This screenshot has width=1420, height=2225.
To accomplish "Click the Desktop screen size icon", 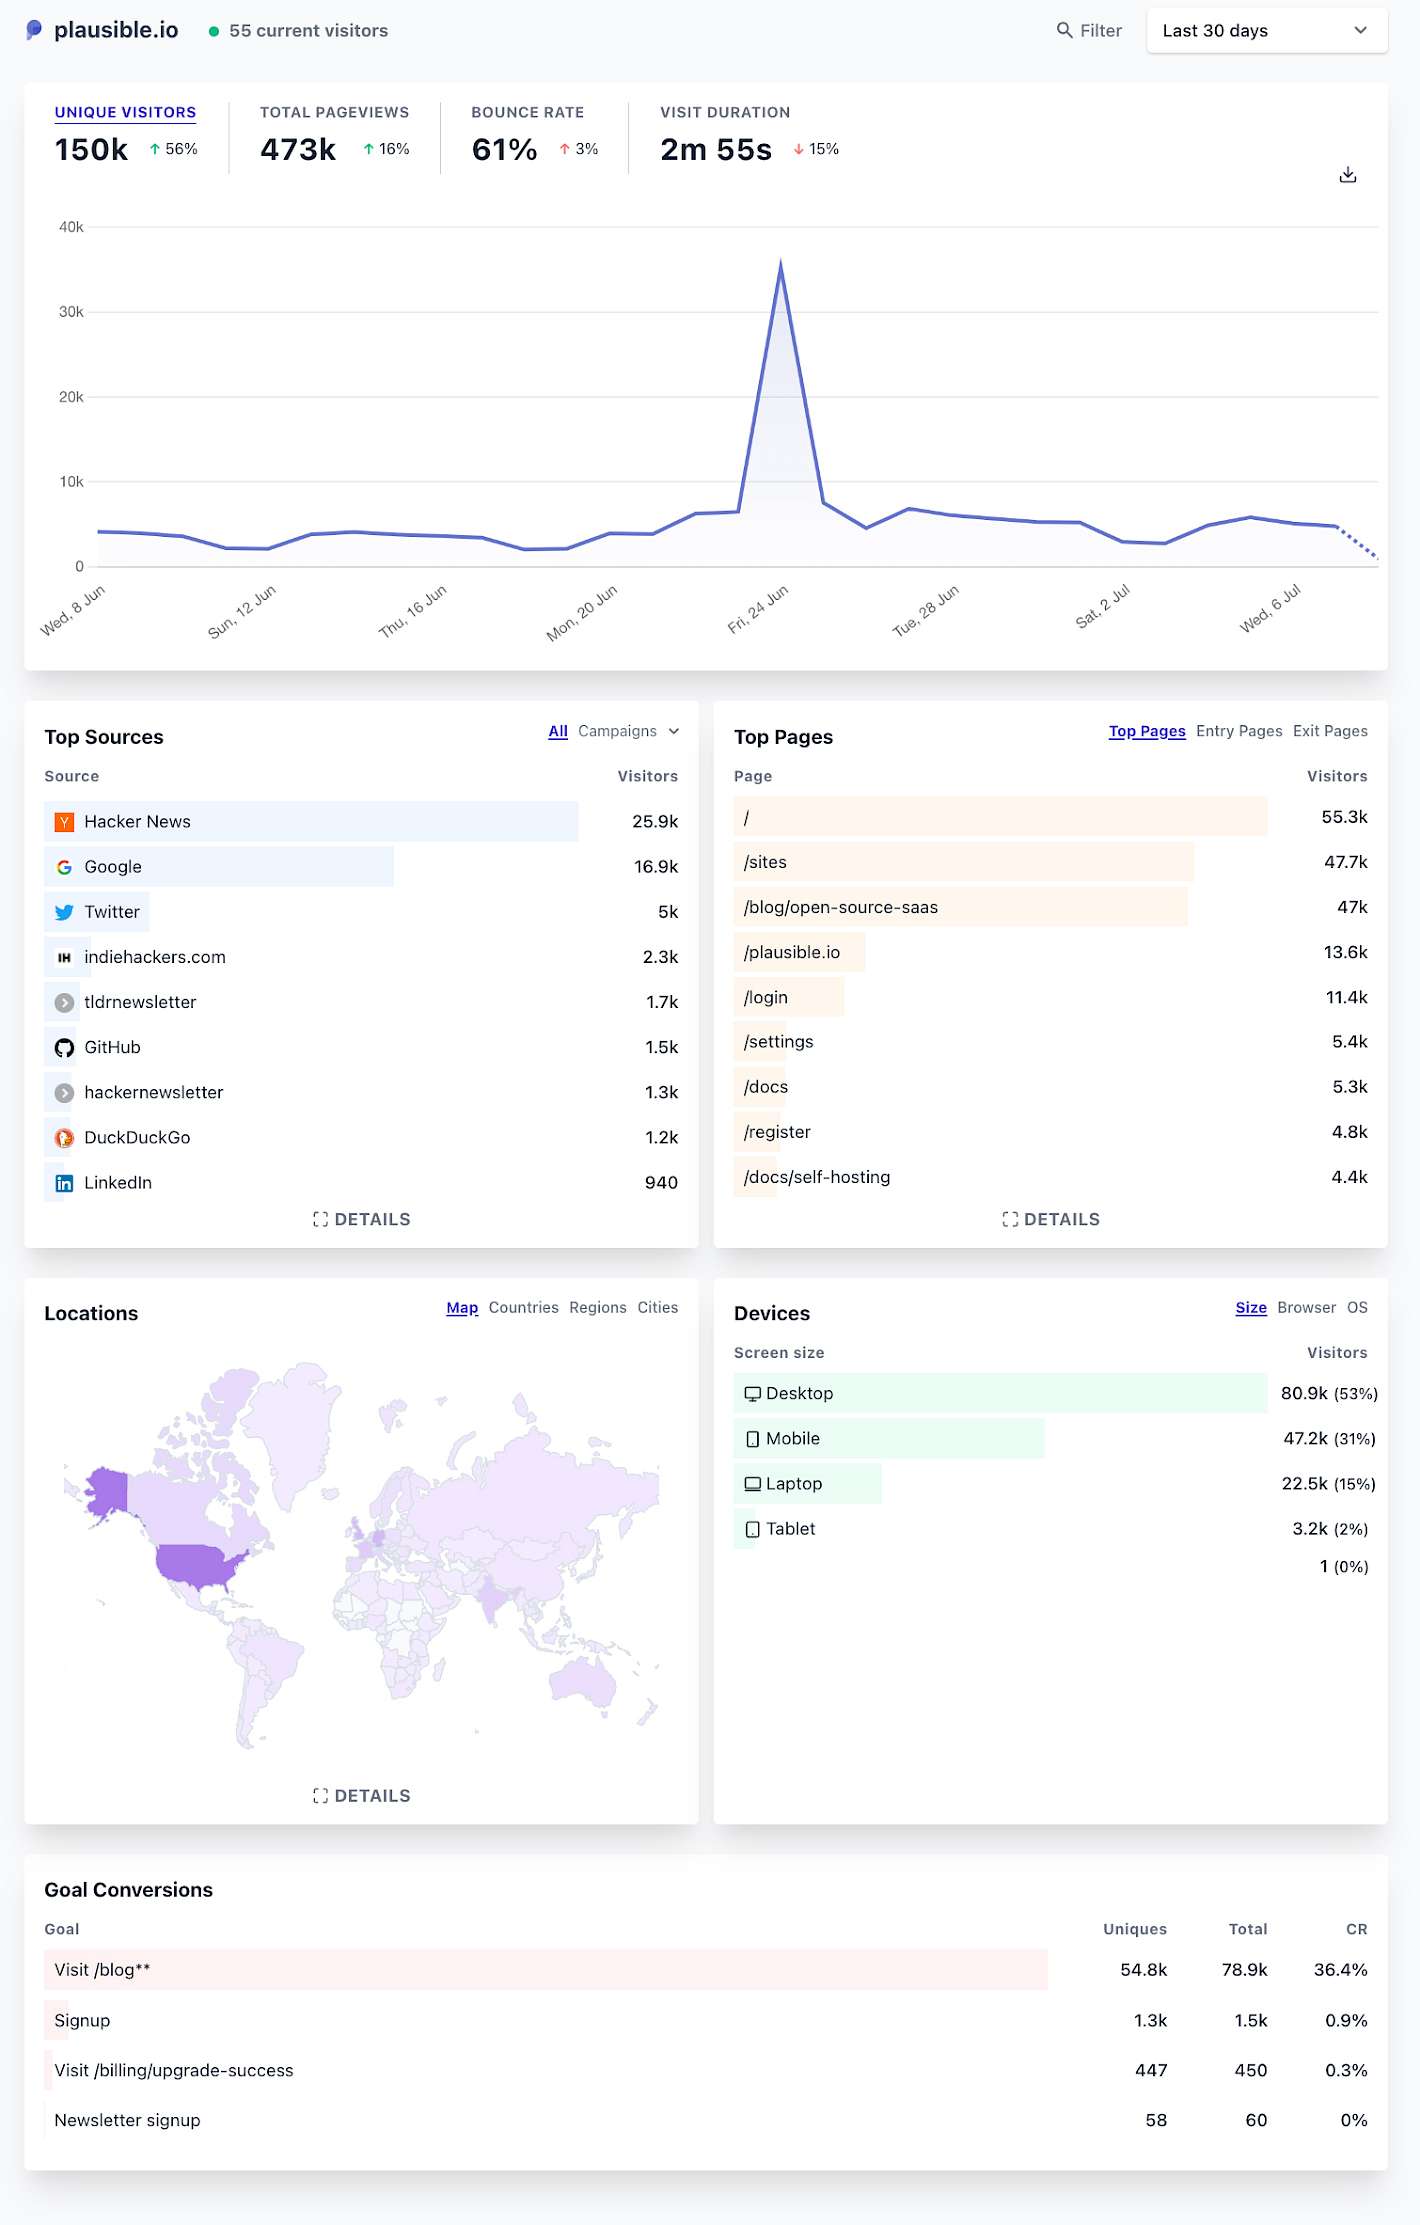I will point(752,1394).
